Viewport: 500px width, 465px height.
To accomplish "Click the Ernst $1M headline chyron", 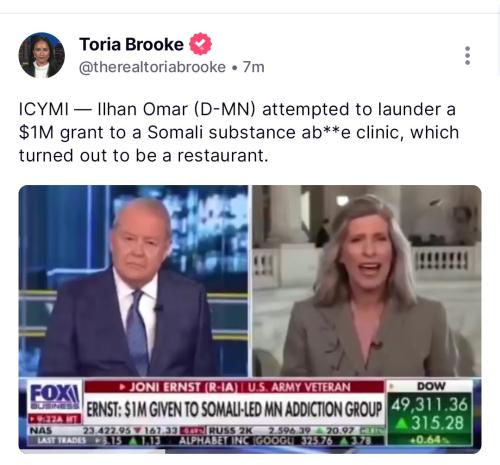I will 234,409.
